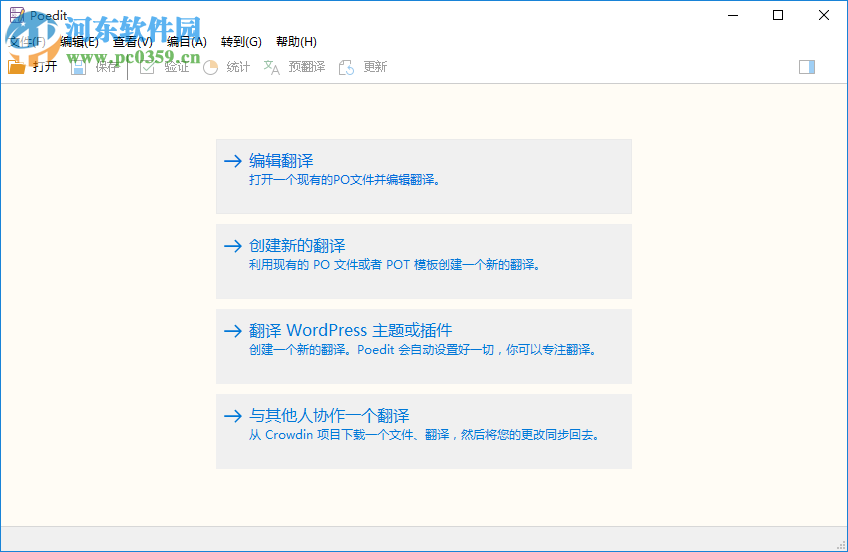Click description 打开一个现有的PO文件并编辑翻译
The width and height of the screenshot is (848, 552).
point(344,180)
